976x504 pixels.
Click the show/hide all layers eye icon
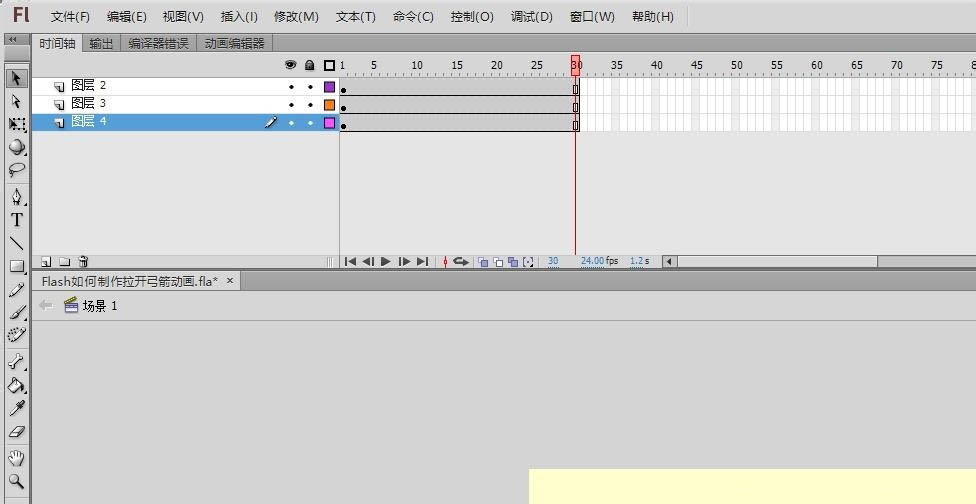point(290,65)
